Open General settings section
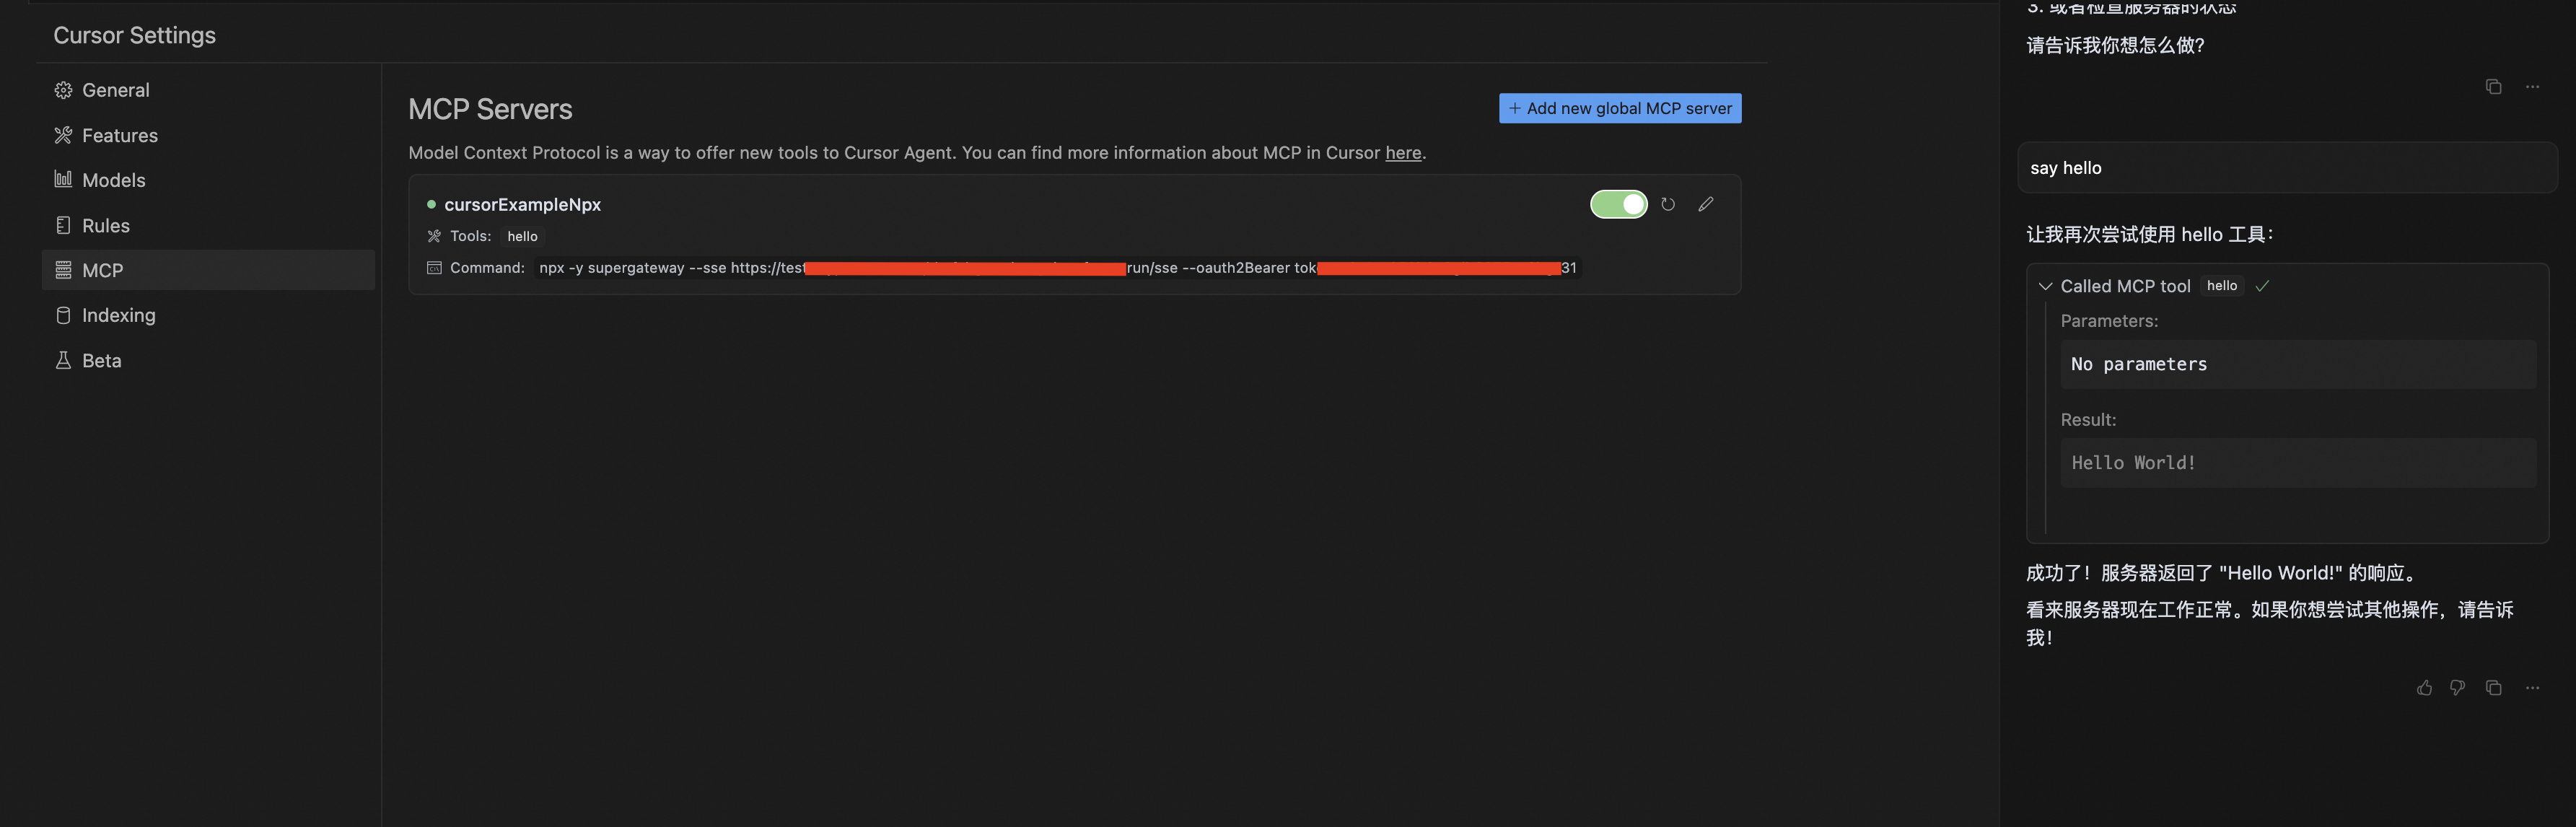 (115, 90)
